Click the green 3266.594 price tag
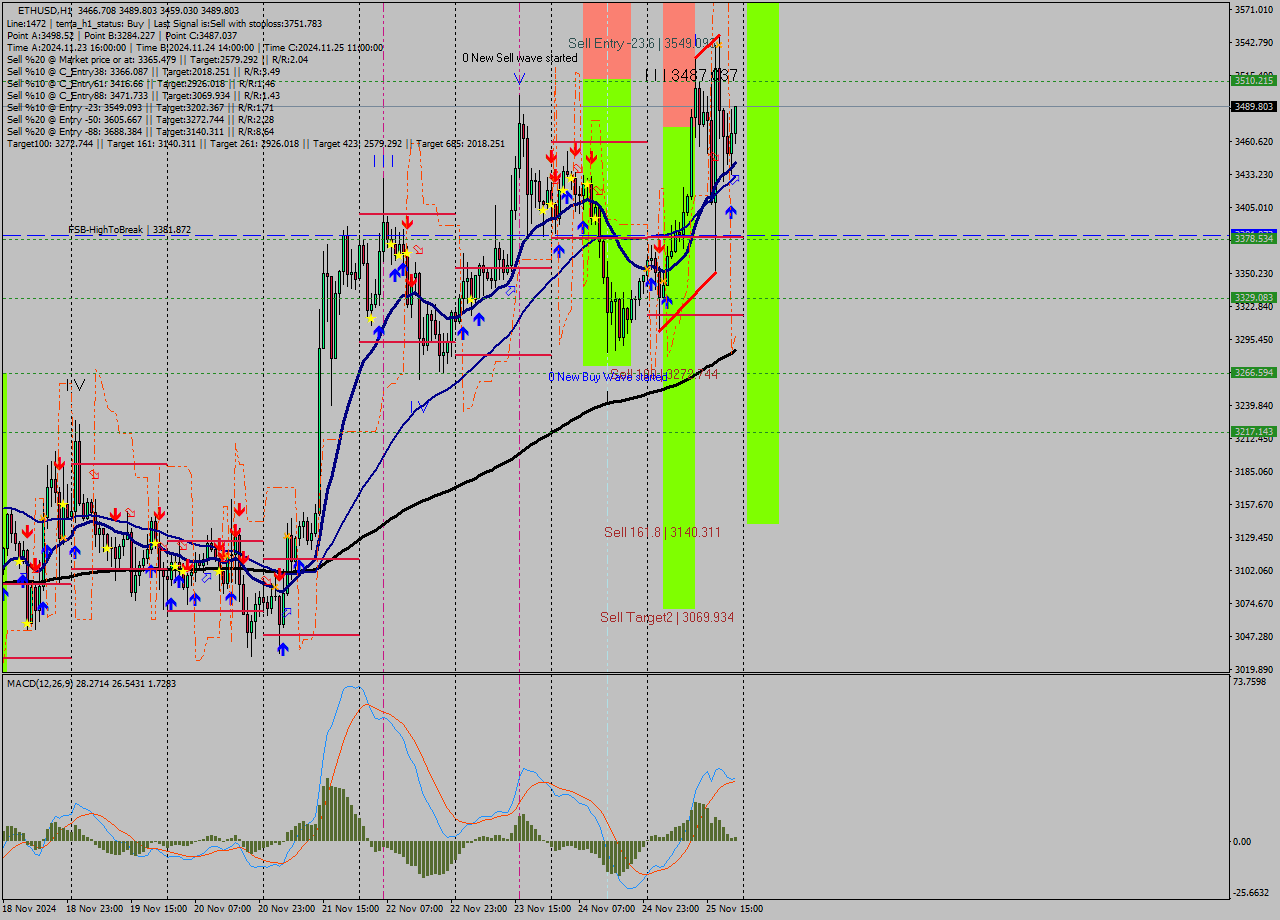The image size is (1280, 920). [x=1254, y=372]
